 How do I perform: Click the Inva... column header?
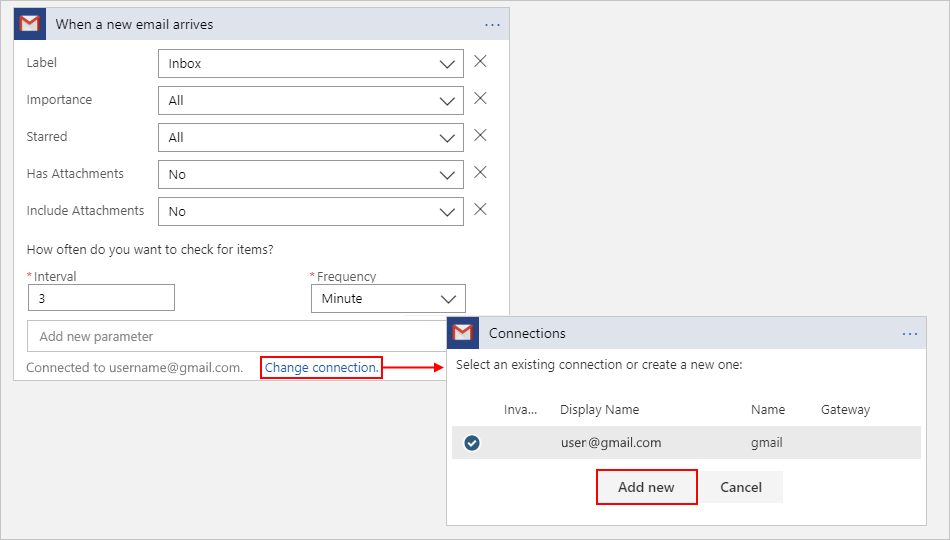pos(520,410)
